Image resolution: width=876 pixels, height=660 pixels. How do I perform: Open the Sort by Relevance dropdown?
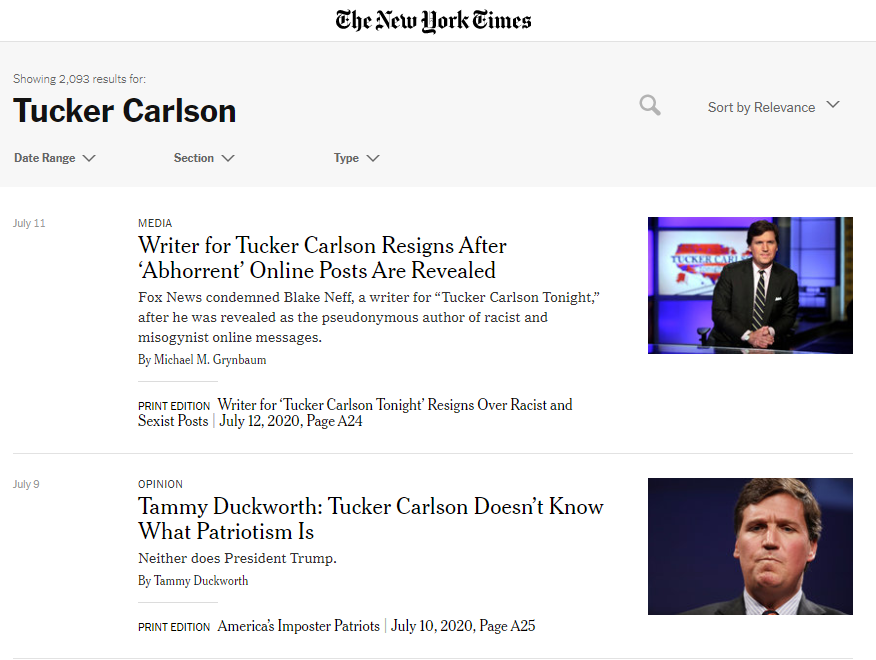[x=773, y=107]
